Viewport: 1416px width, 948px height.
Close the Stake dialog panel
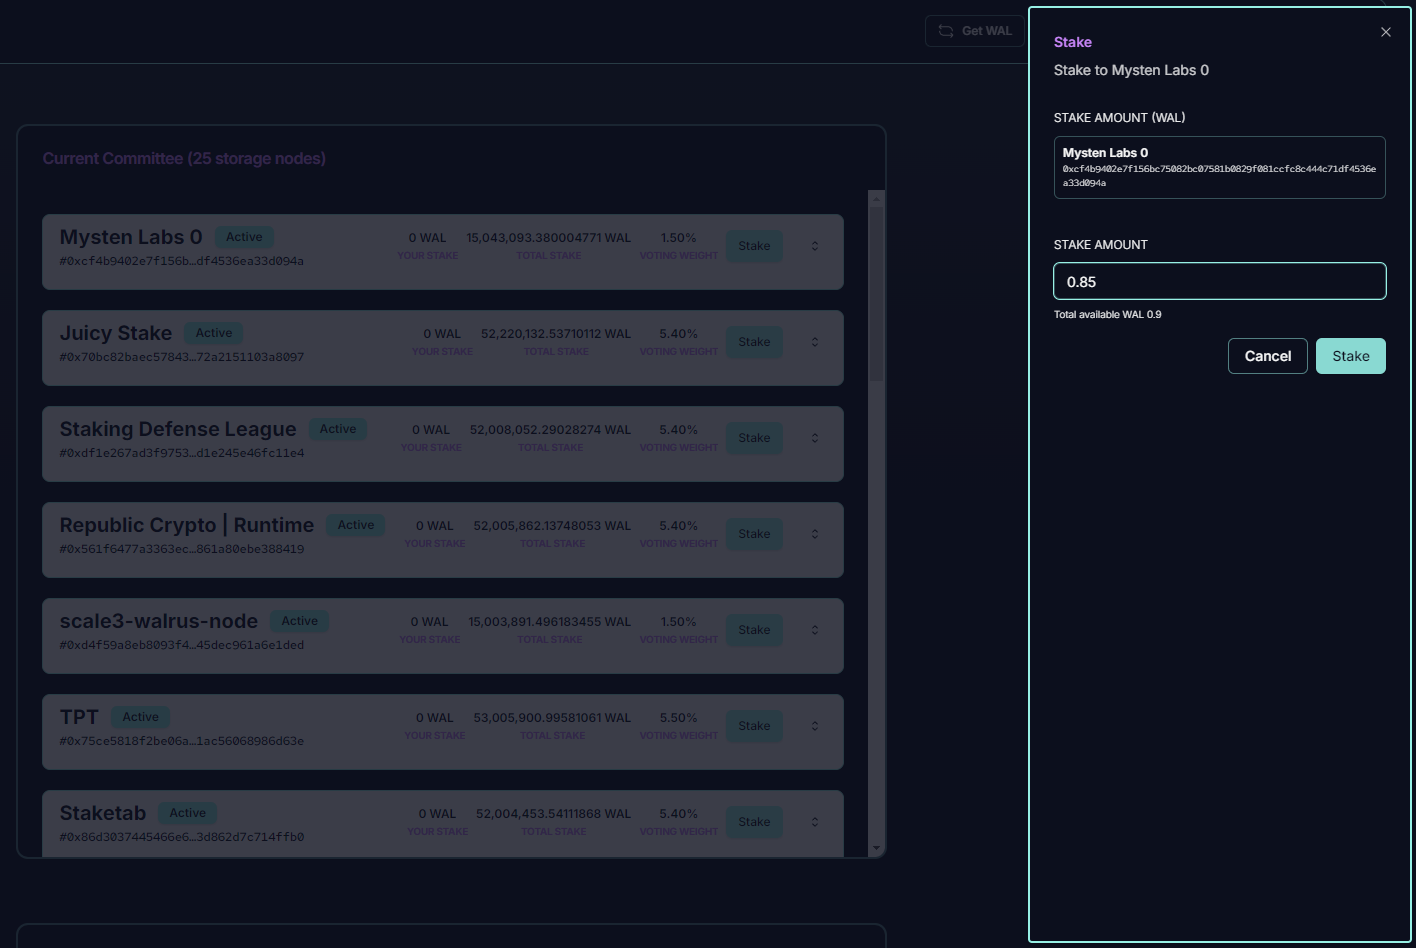pos(1385,32)
